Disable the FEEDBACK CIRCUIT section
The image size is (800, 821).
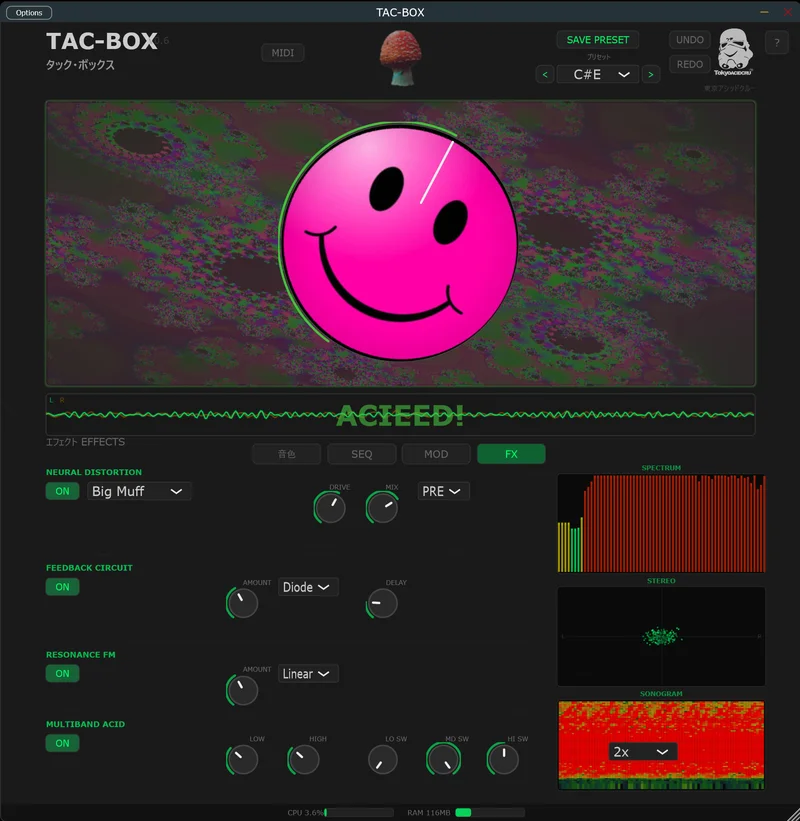[62, 587]
